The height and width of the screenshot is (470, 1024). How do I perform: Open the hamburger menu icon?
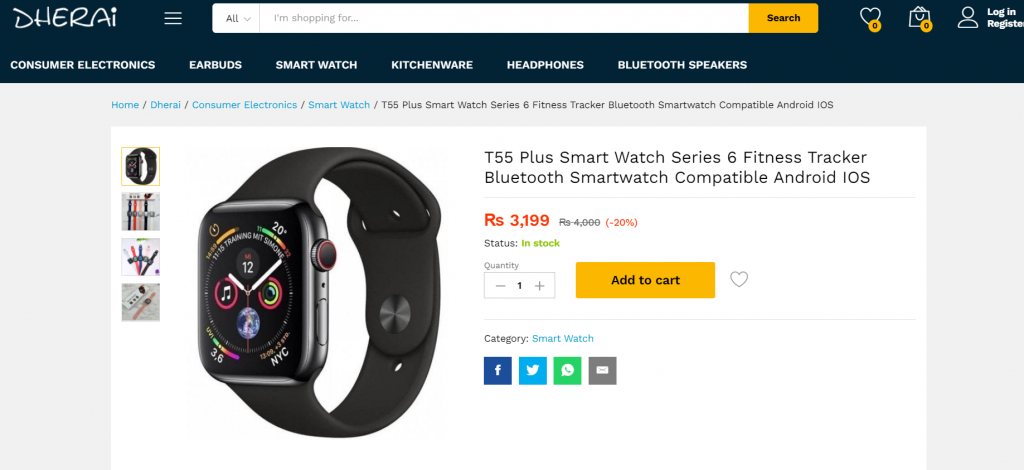pos(173,18)
